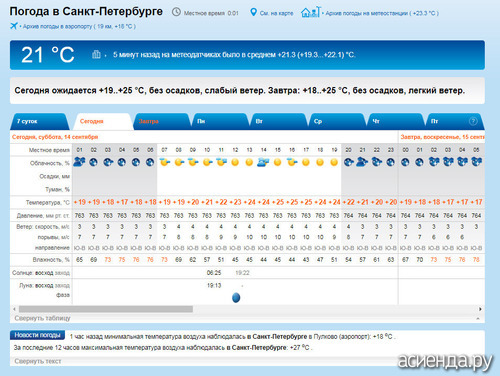Click the moon phase icon
This screenshot has height=376, width=500.
[x=236, y=297]
